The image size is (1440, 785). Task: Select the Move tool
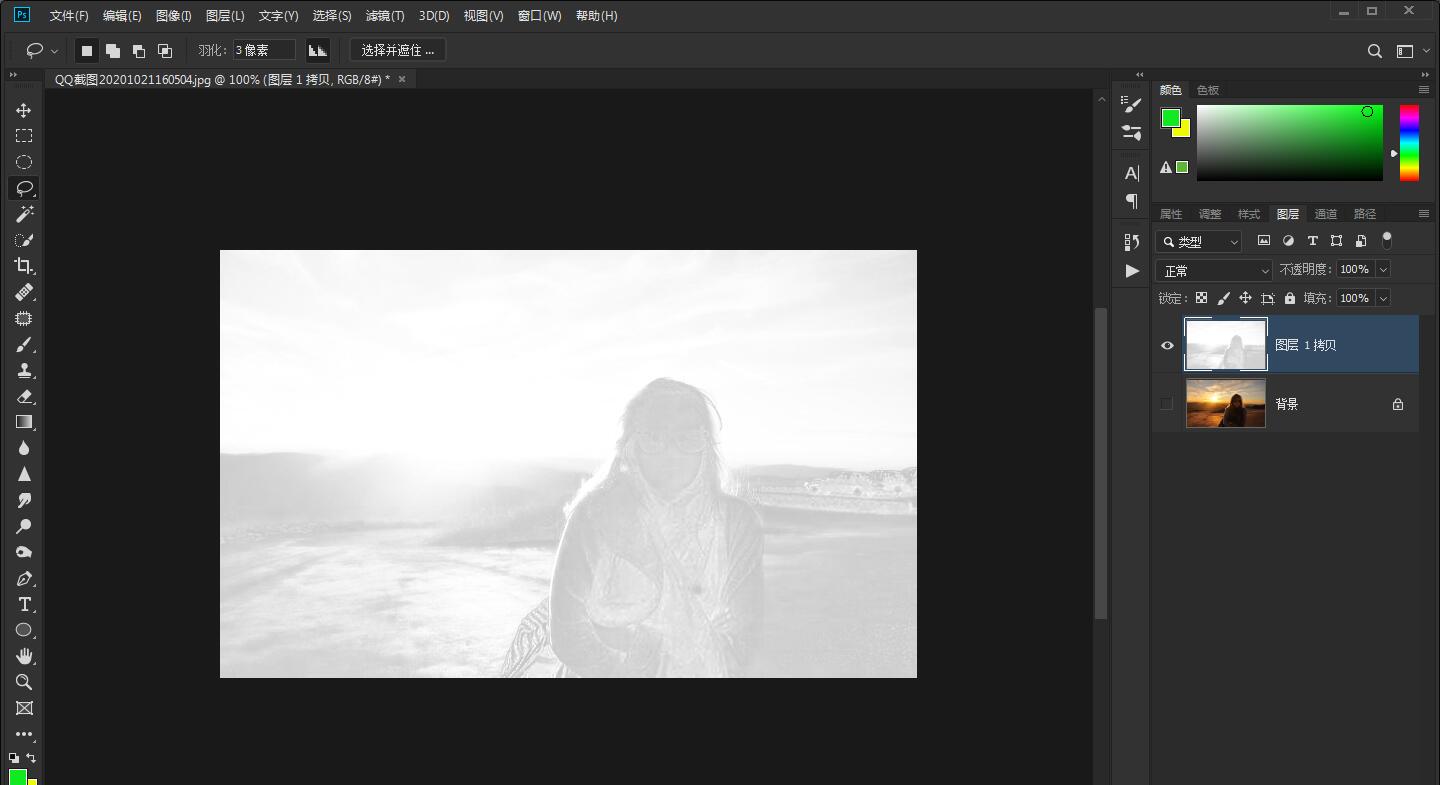pyautogui.click(x=24, y=110)
